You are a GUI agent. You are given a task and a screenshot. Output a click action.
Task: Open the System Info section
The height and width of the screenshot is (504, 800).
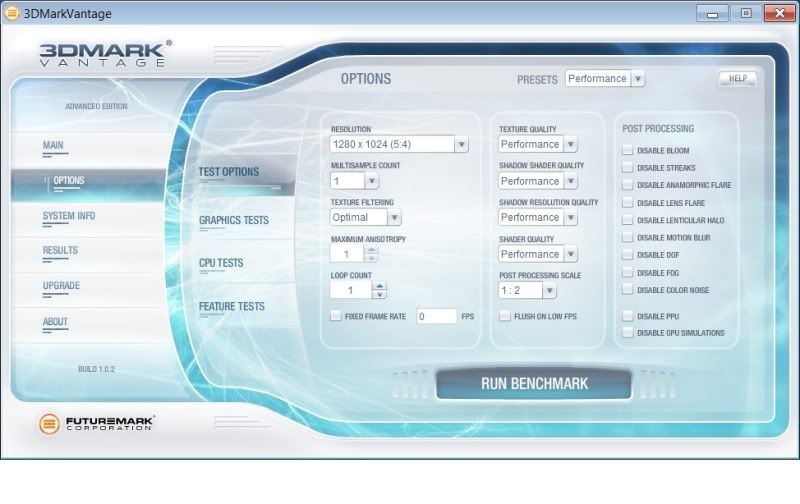[69, 216]
